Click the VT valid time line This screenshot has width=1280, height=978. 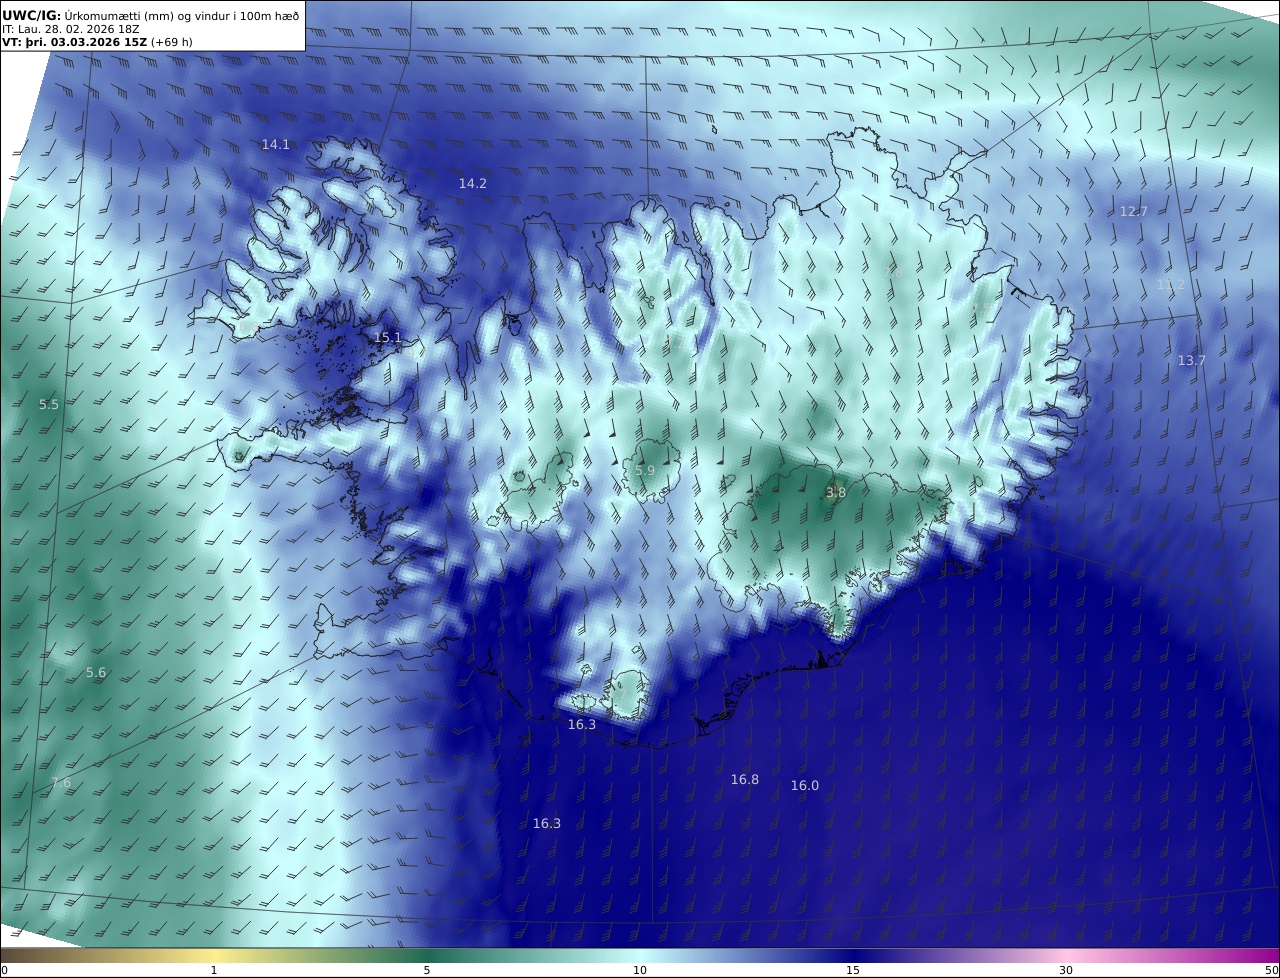[97, 42]
